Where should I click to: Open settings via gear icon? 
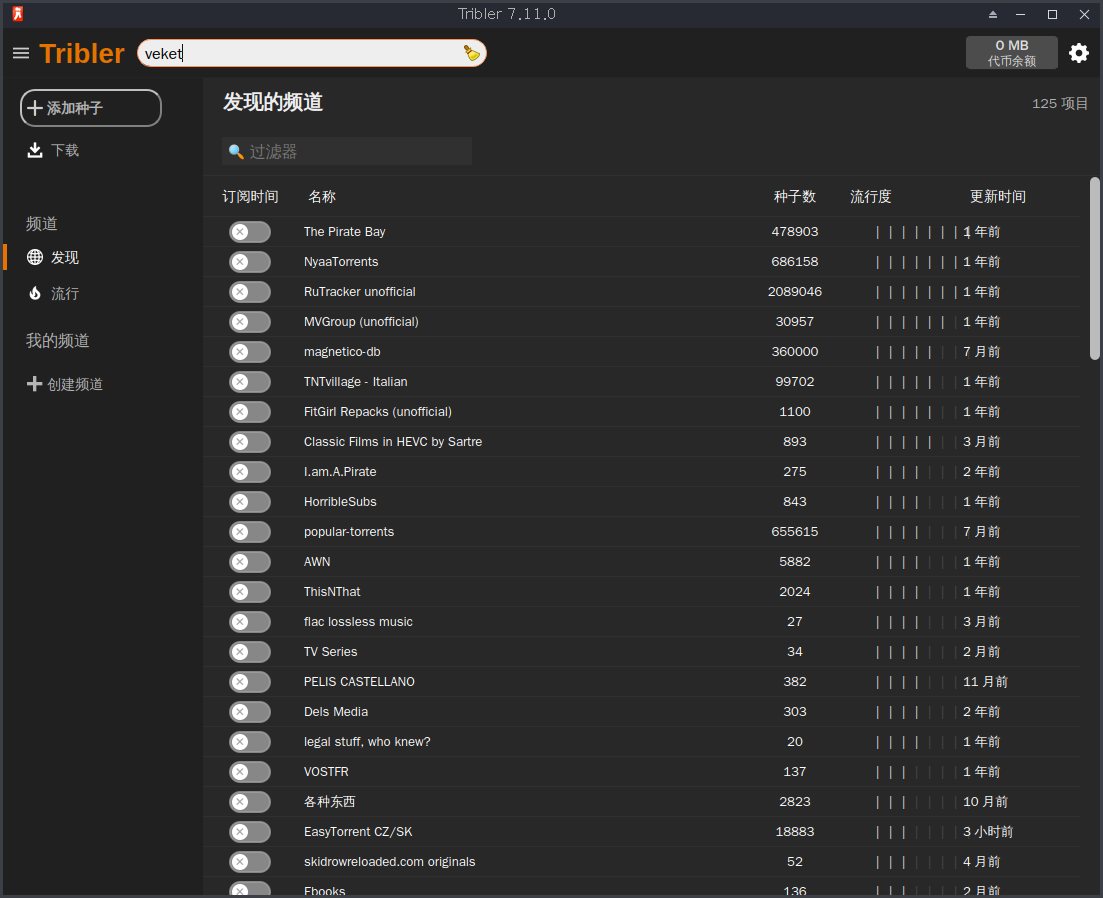point(1079,53)
